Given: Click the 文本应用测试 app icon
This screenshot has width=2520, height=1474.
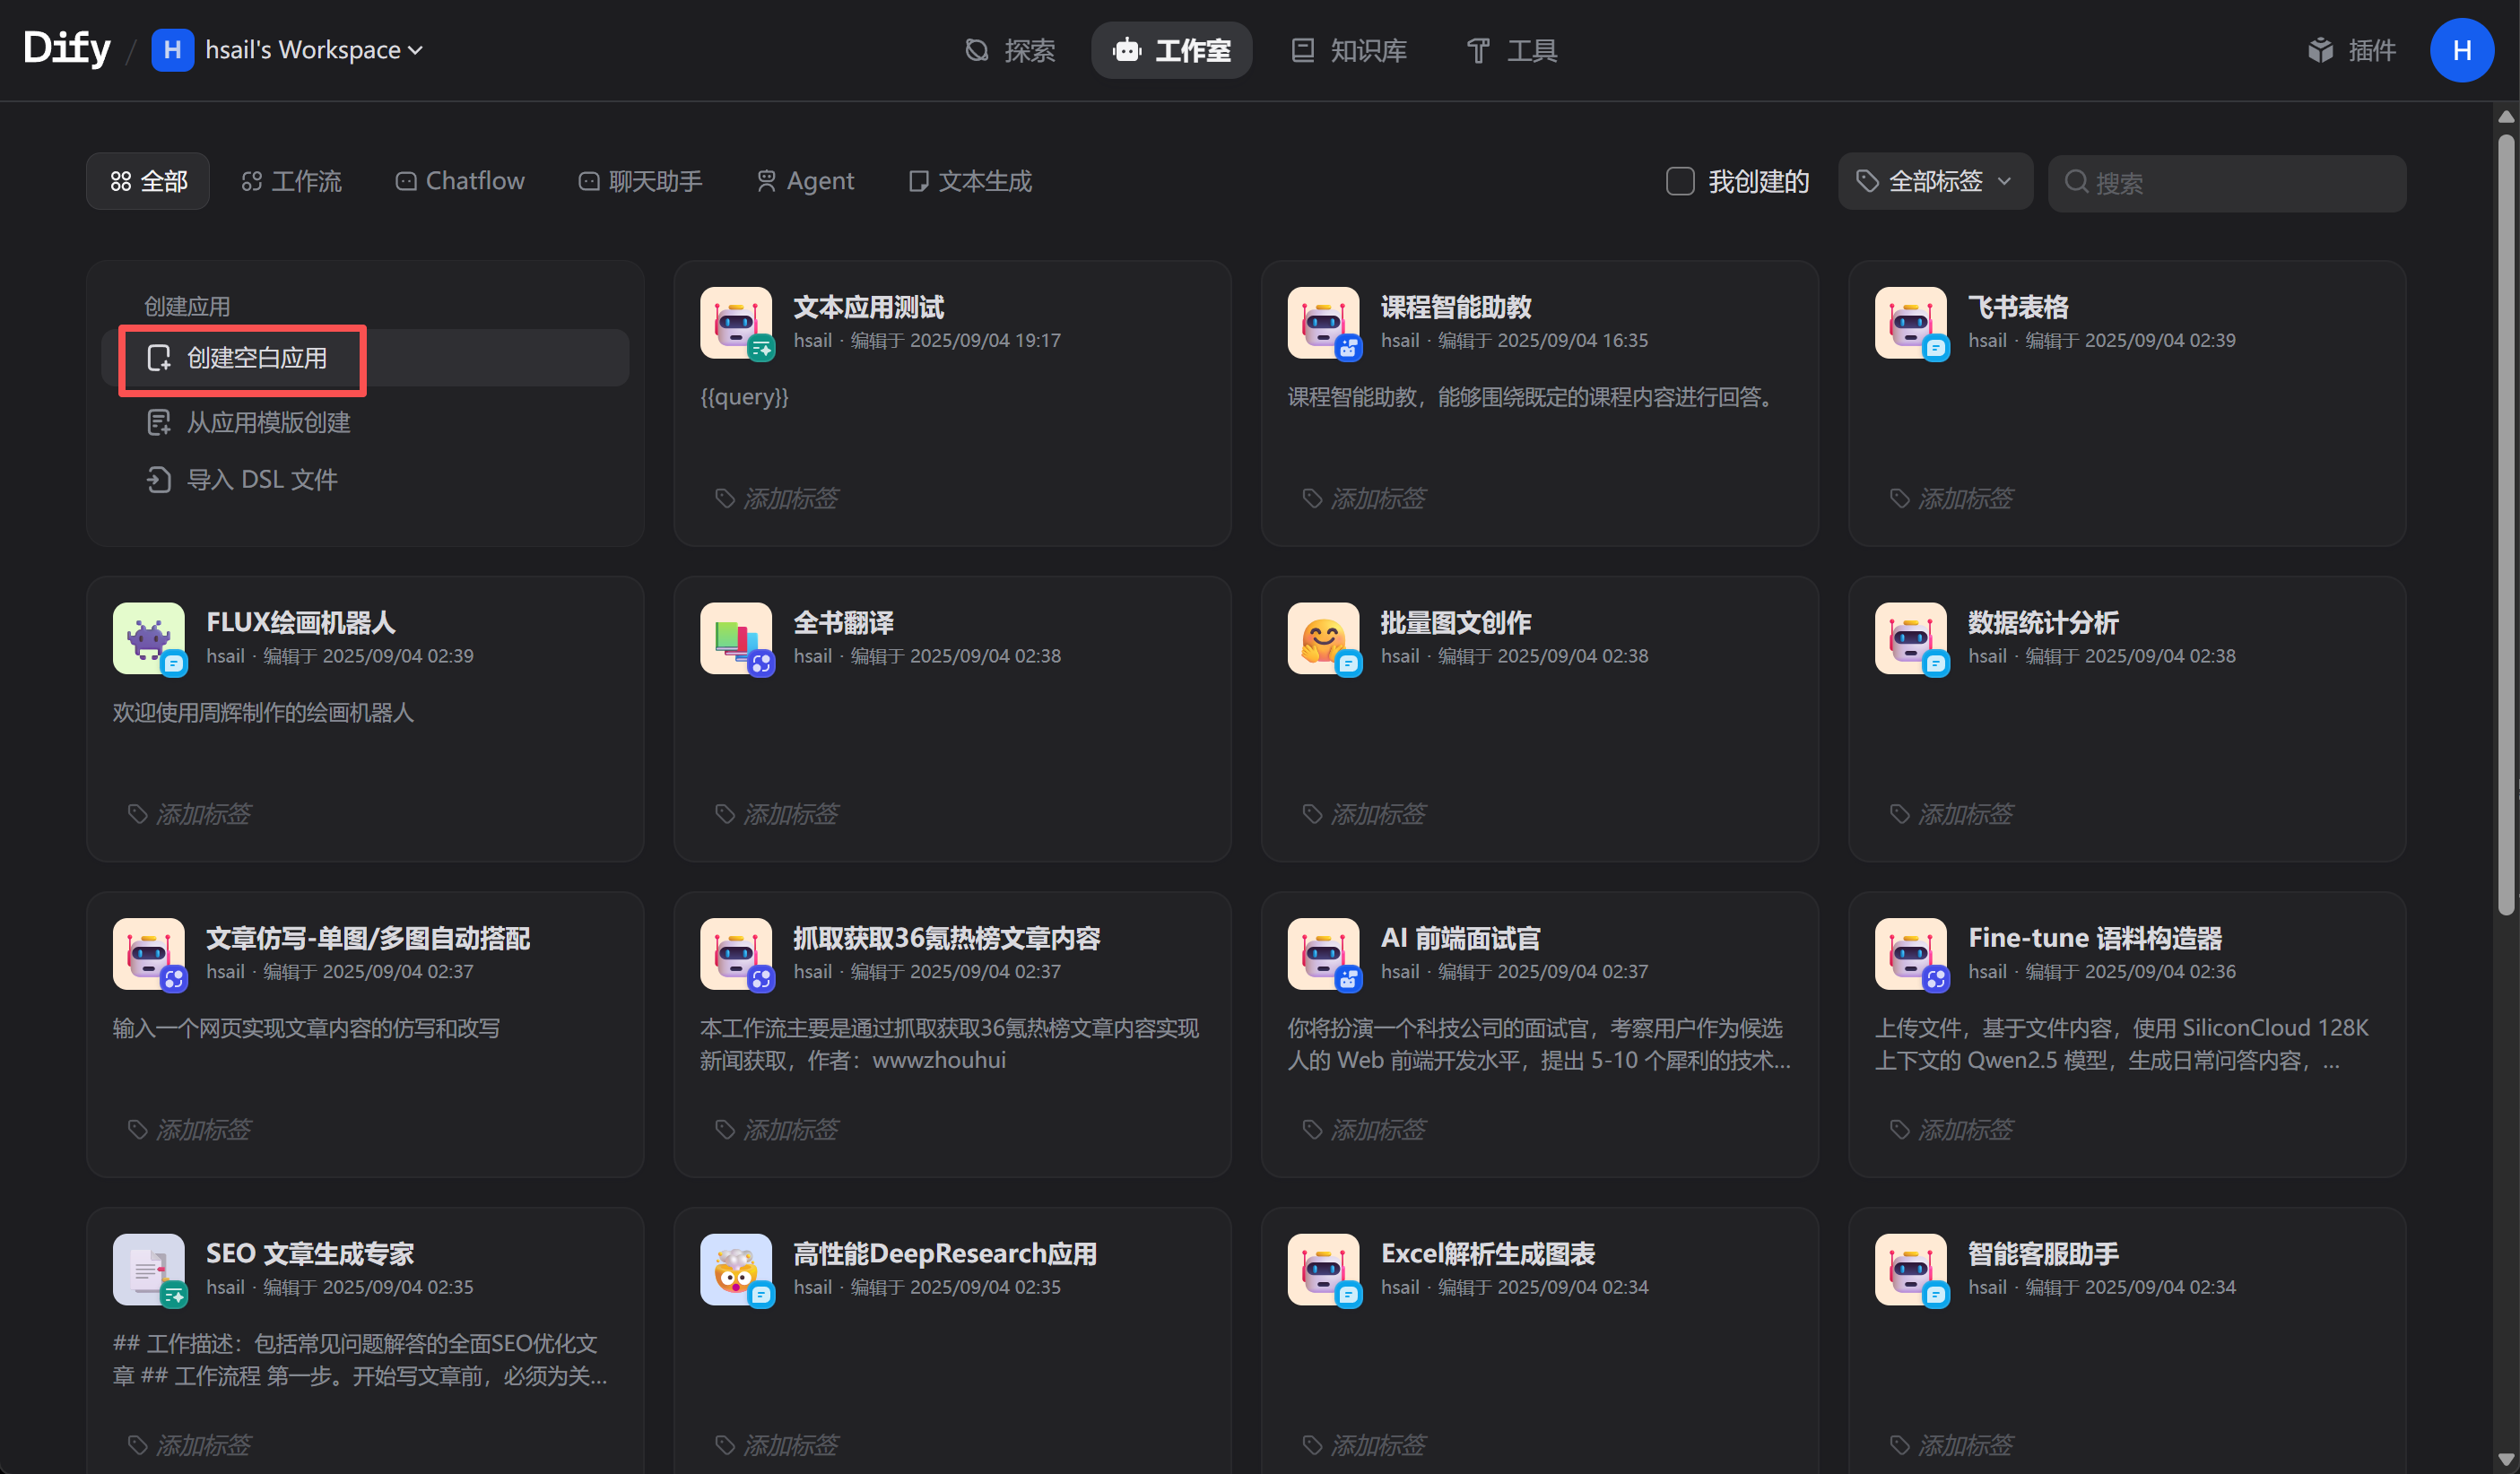Looking at the screenshot, I should tap(736, 323).
